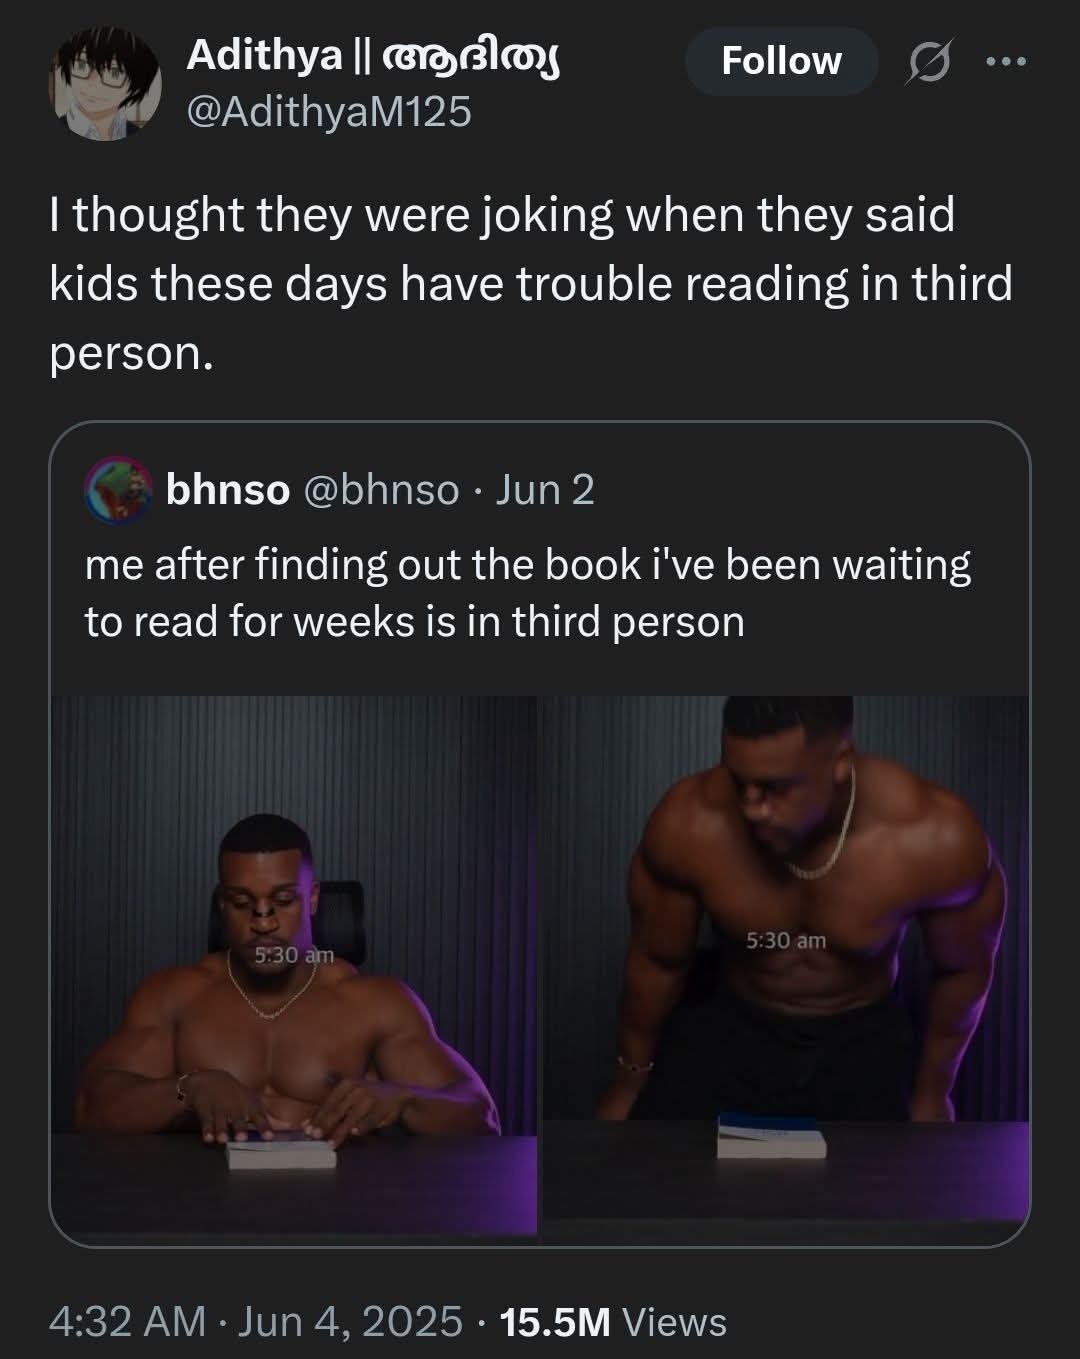The image size is (1080, 1359).
Task: Open the bhnso display name
Action: [x=228, y=490]
